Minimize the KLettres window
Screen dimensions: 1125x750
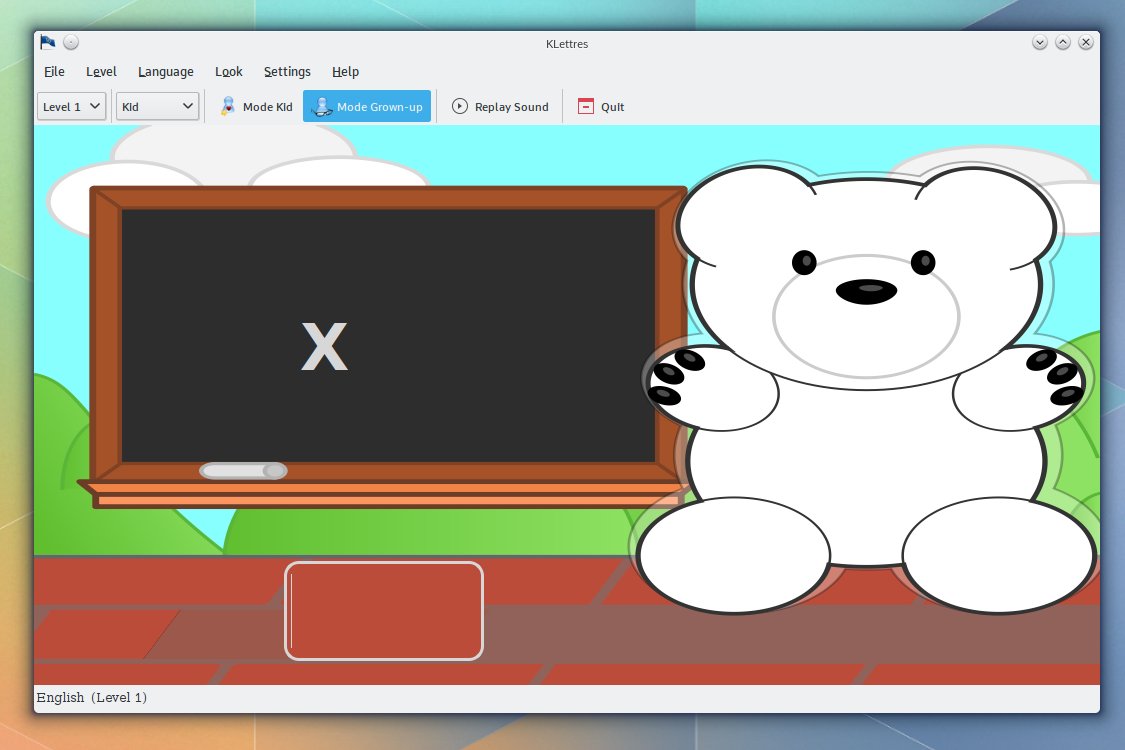(x=1040, y=42)
